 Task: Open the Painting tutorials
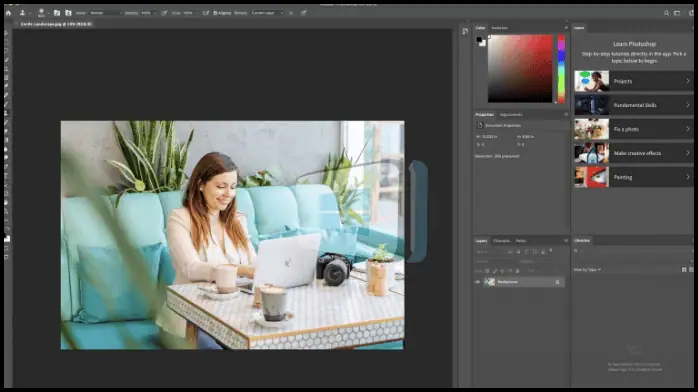coord(633,177)
